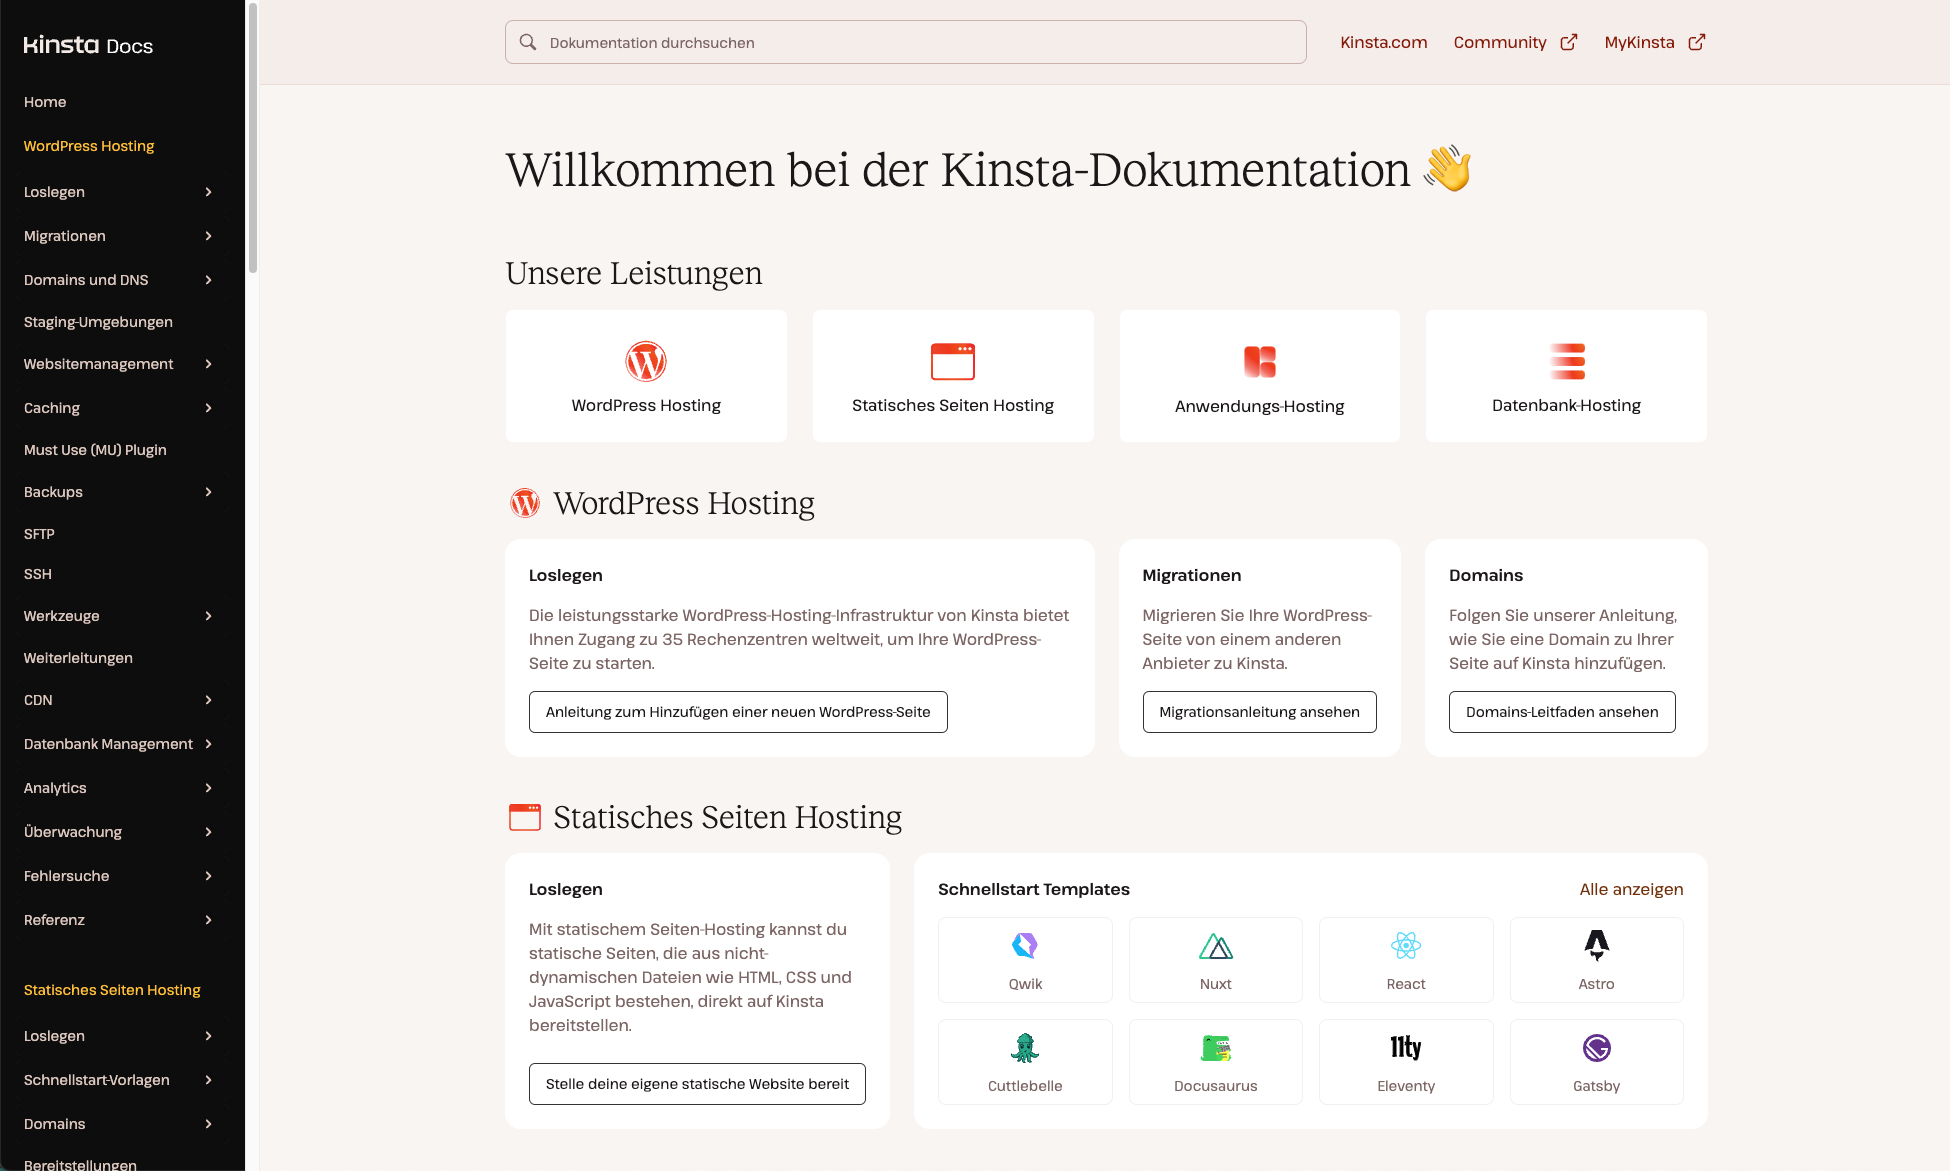Click the Datenbank-Hosting icon
The width and height of the screenshot is (1950, 1171).
1565,362
